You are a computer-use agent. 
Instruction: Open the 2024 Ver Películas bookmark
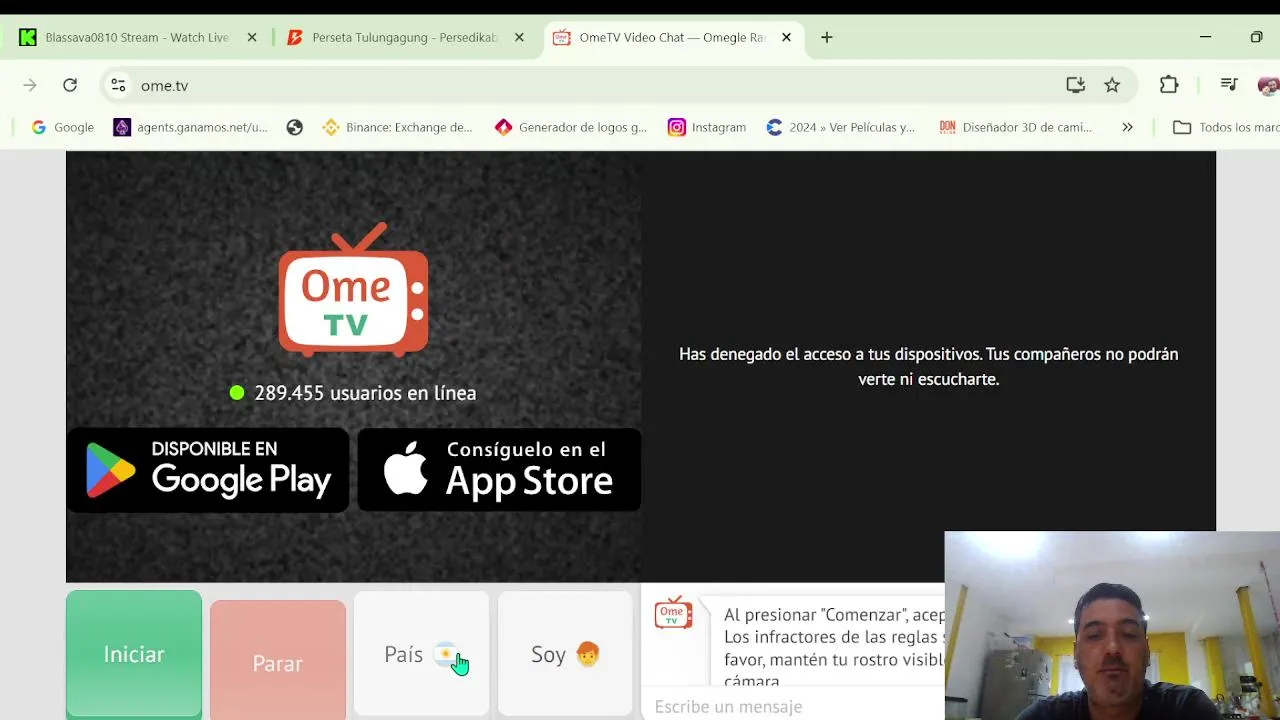[x=840, y=127]
